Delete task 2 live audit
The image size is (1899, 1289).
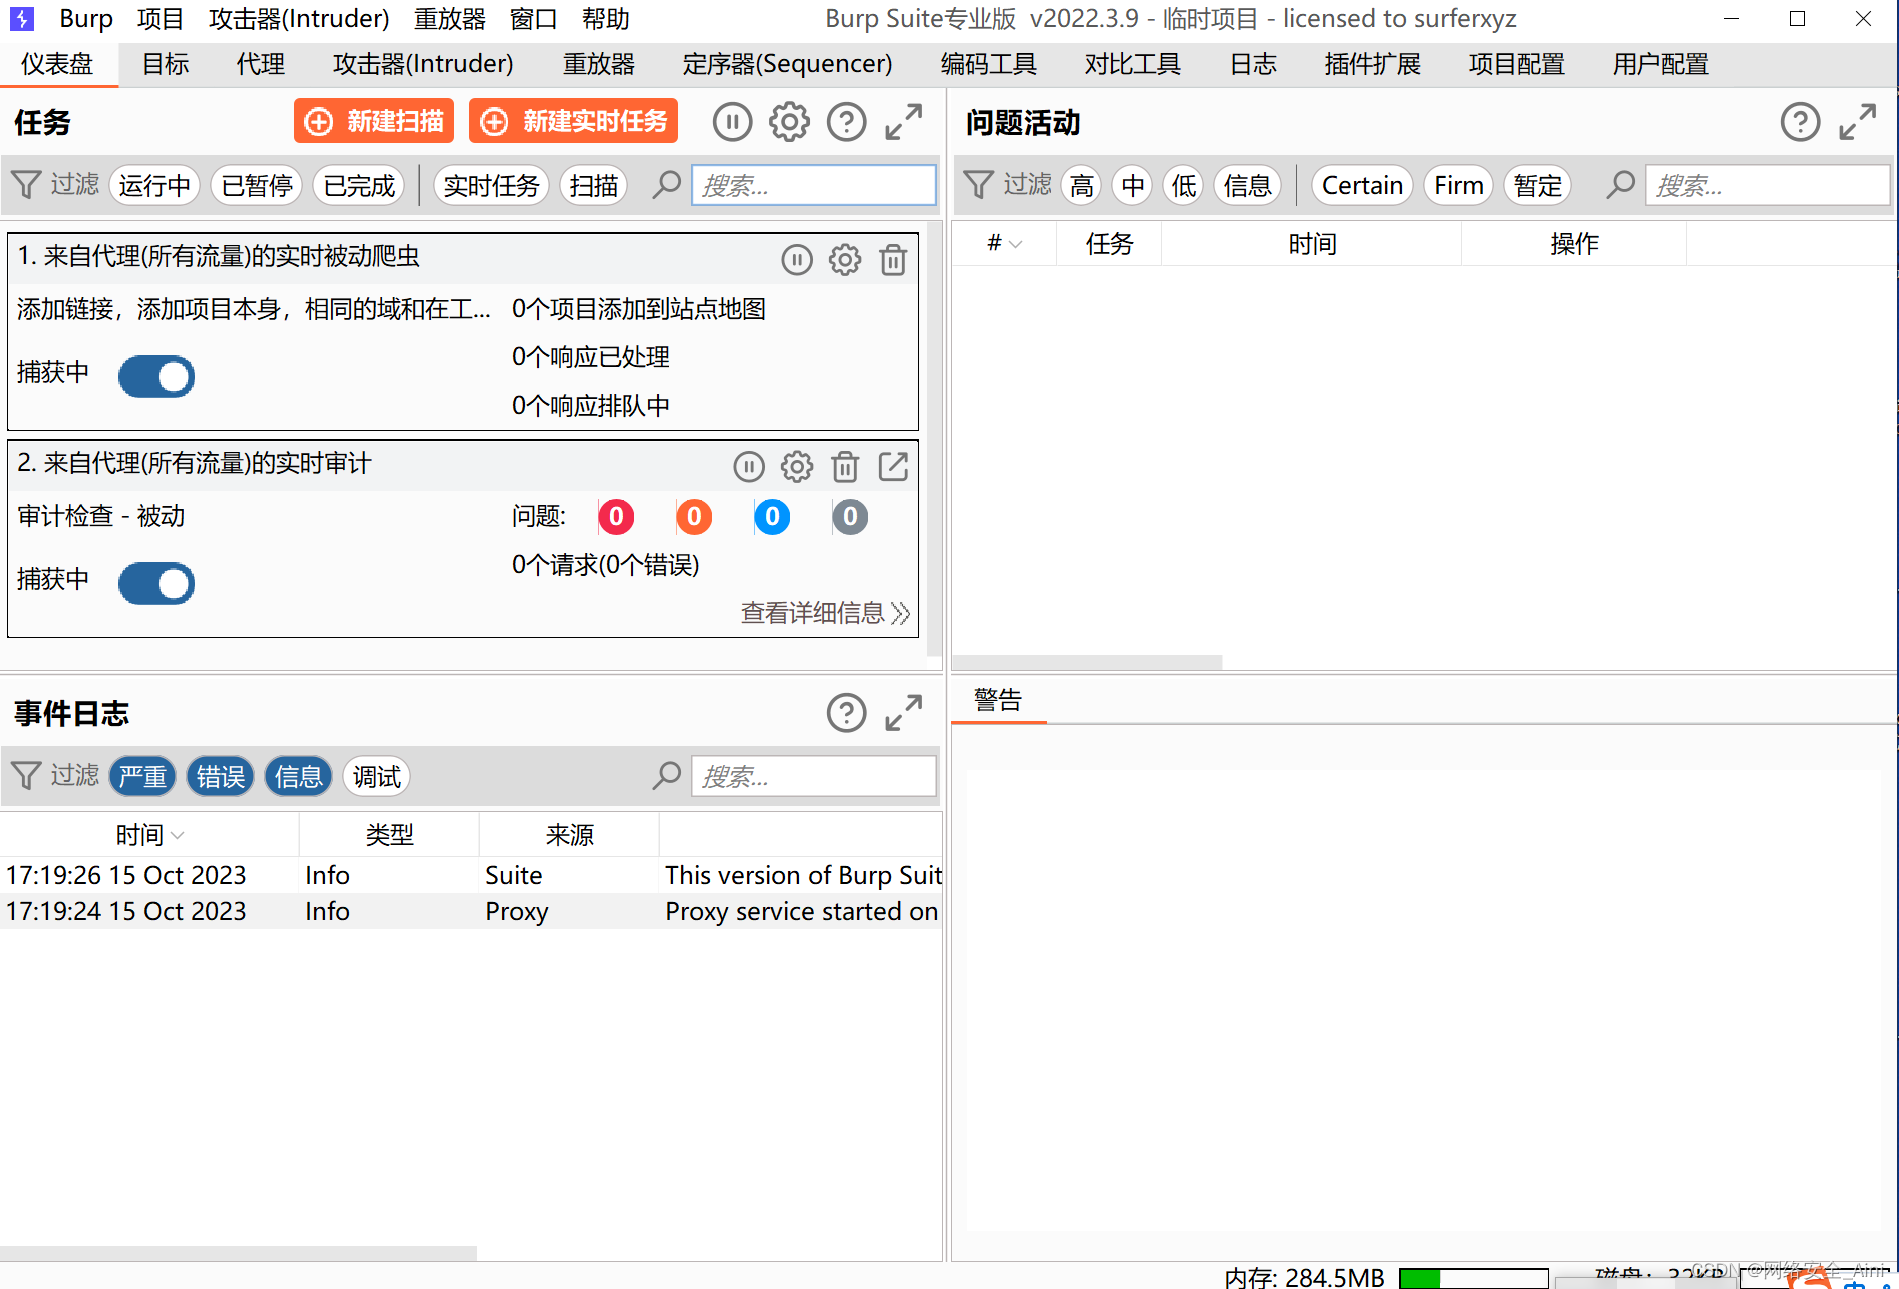pos(845,467)
